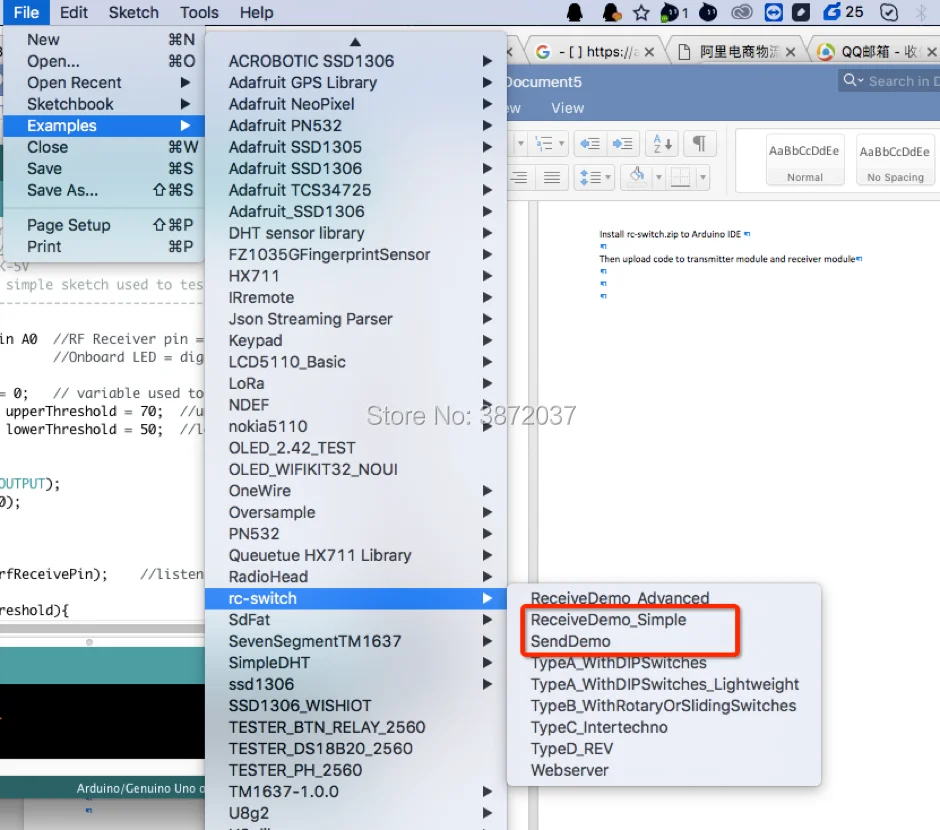This screenshot has width=940, height=830.
Task: Apply the Normal style in Word
Action: point(805,159)
